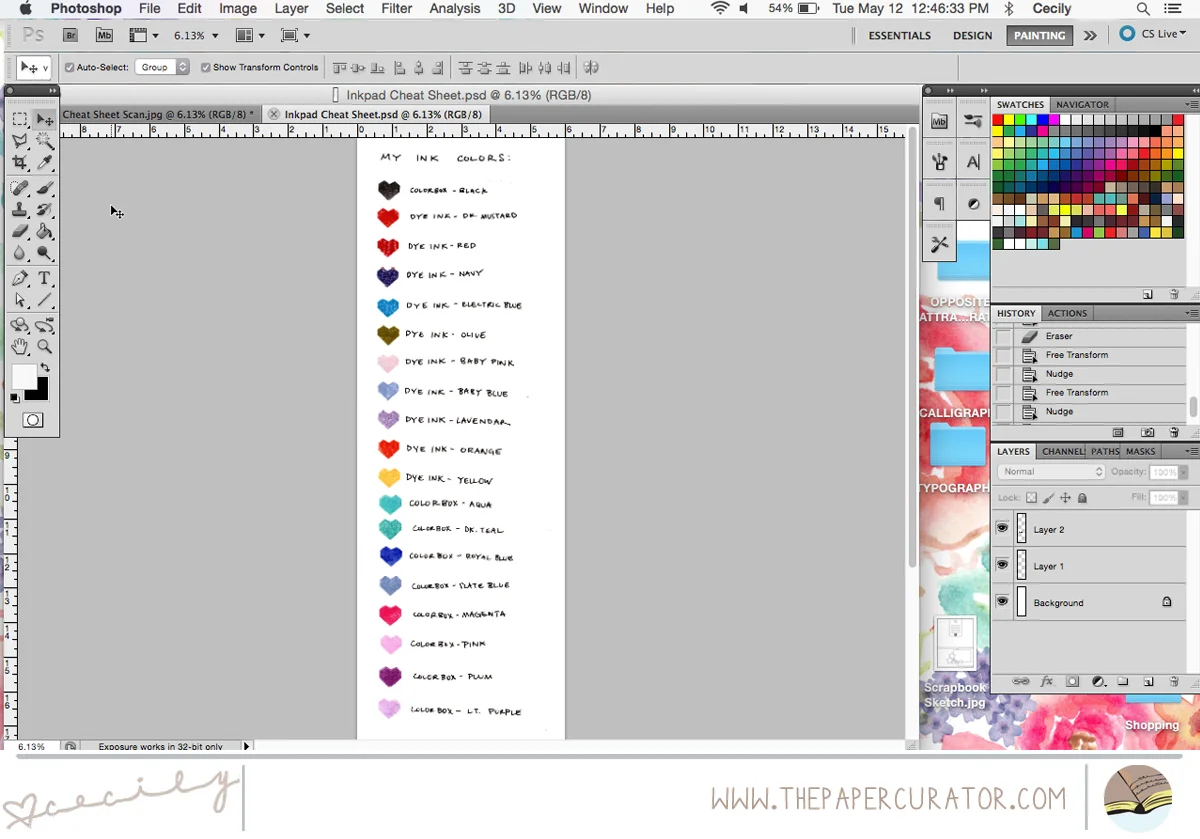Switch to the Channels tab
1200x839 pixels.
(x=1062, y=452)
